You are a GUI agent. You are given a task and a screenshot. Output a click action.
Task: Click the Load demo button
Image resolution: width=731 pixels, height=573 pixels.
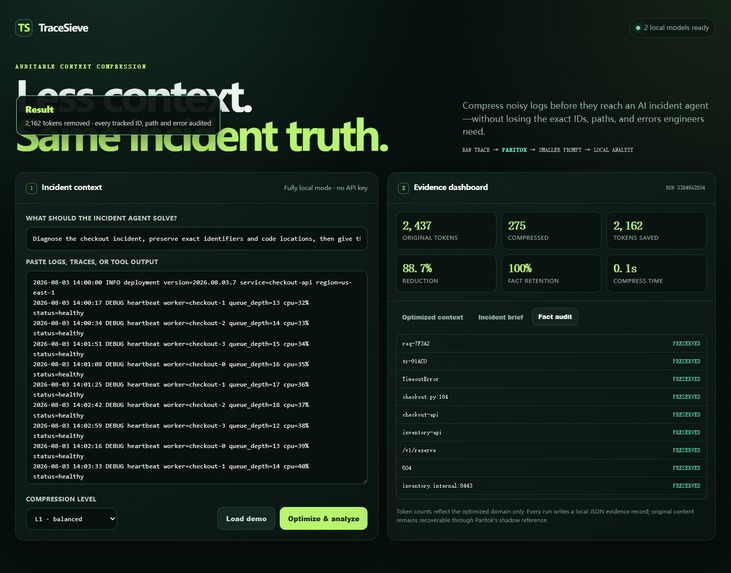246,518
